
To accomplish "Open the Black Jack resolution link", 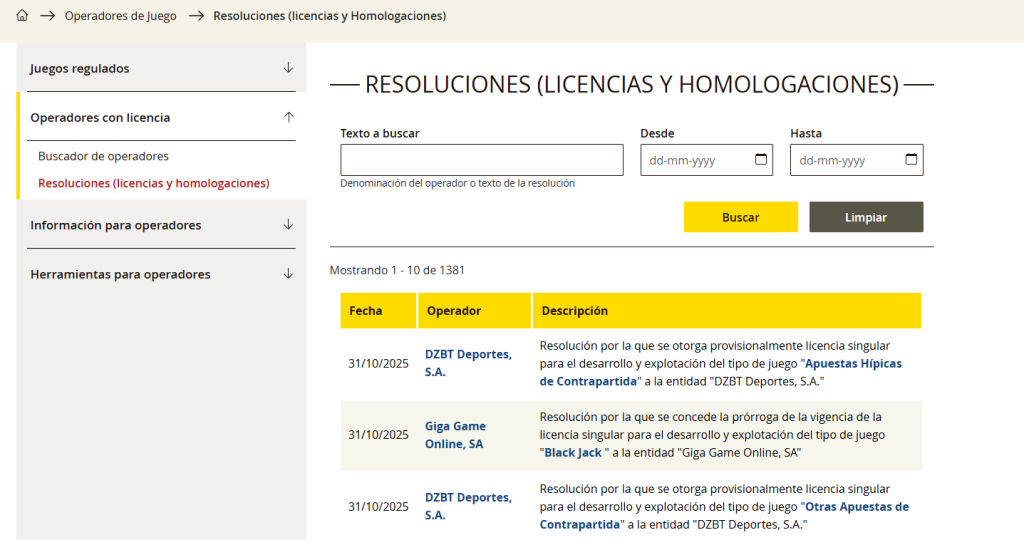I will click(x=574, y=453).
